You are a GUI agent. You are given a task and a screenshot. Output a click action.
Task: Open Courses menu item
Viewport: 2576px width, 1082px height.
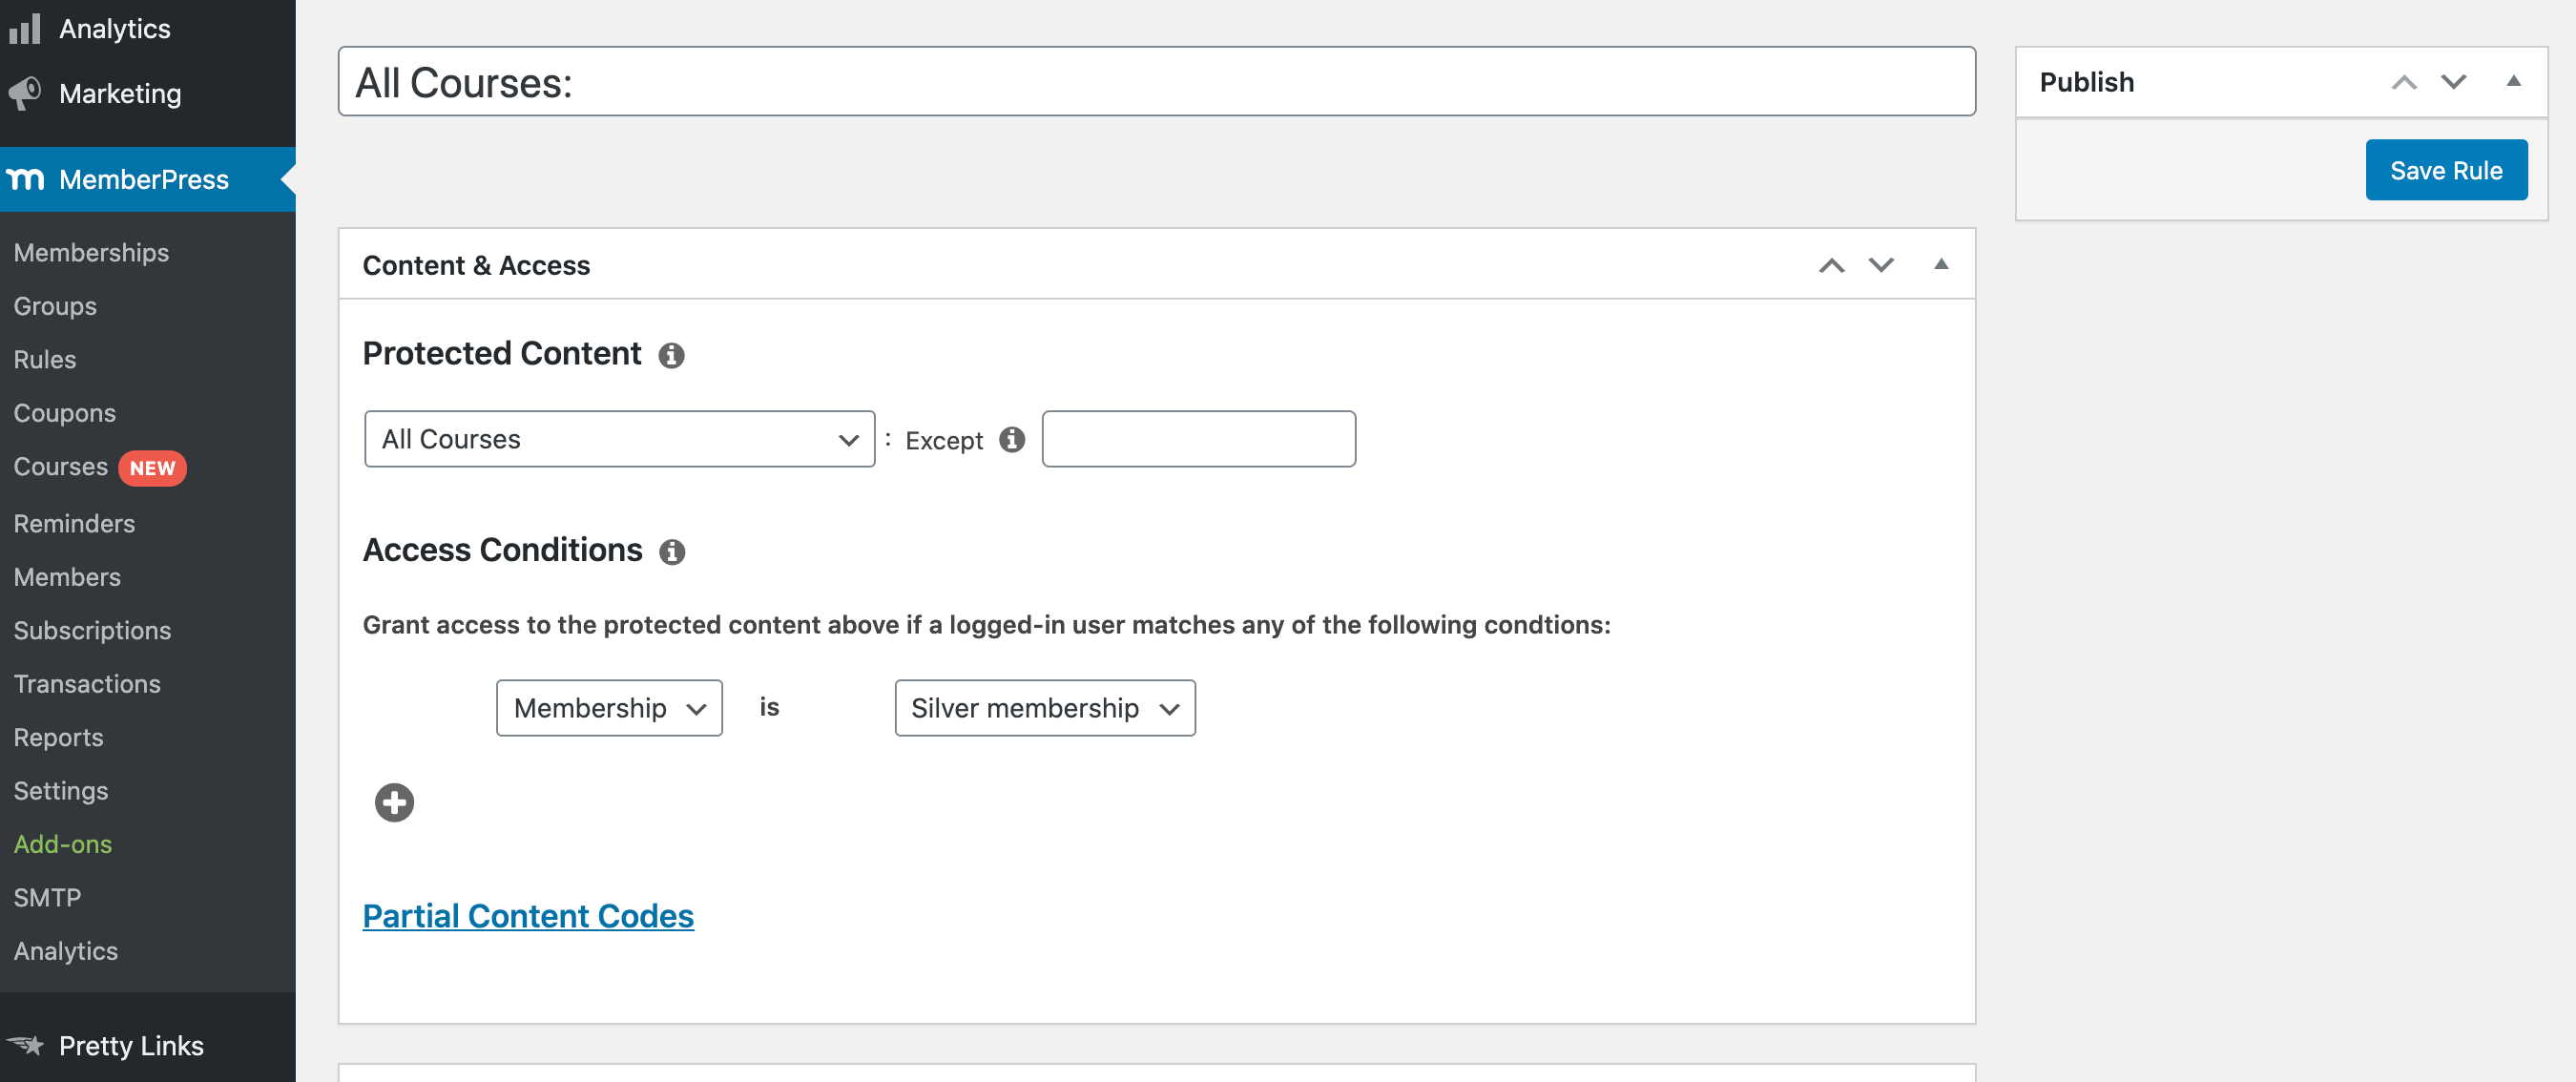tap(60, 466)
